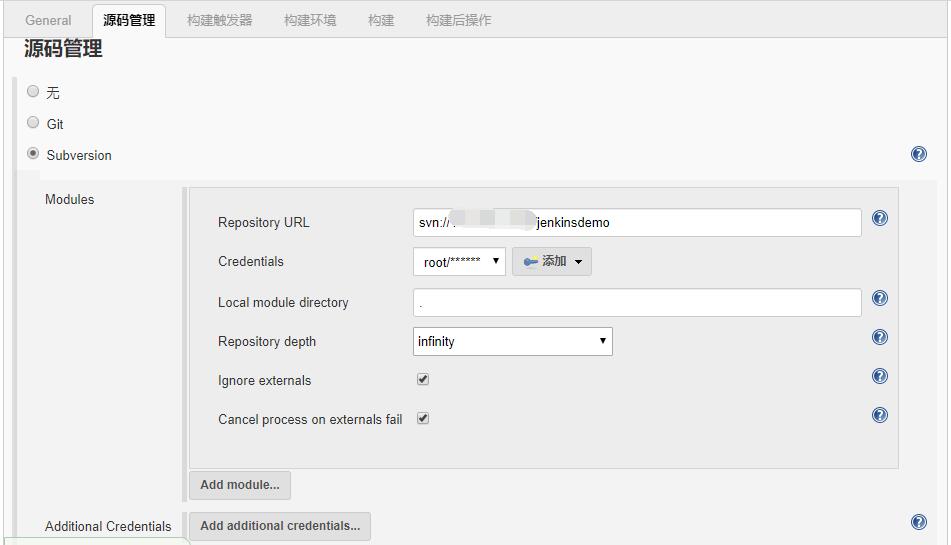Click the Add module... button
Image resolution: width=951 pixels, height=545 pixels.
pyautogui.click(x=240, y=485)
